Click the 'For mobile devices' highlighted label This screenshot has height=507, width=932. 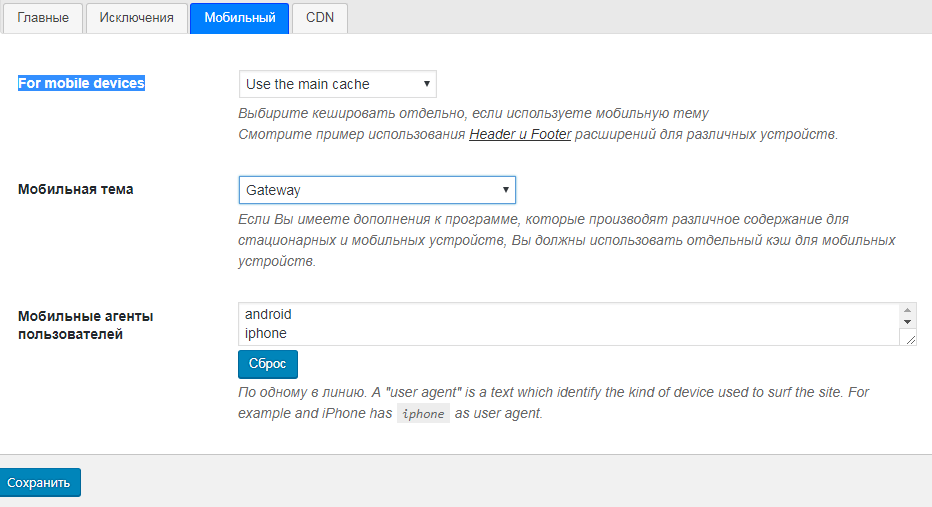click(x=81, y=83)
